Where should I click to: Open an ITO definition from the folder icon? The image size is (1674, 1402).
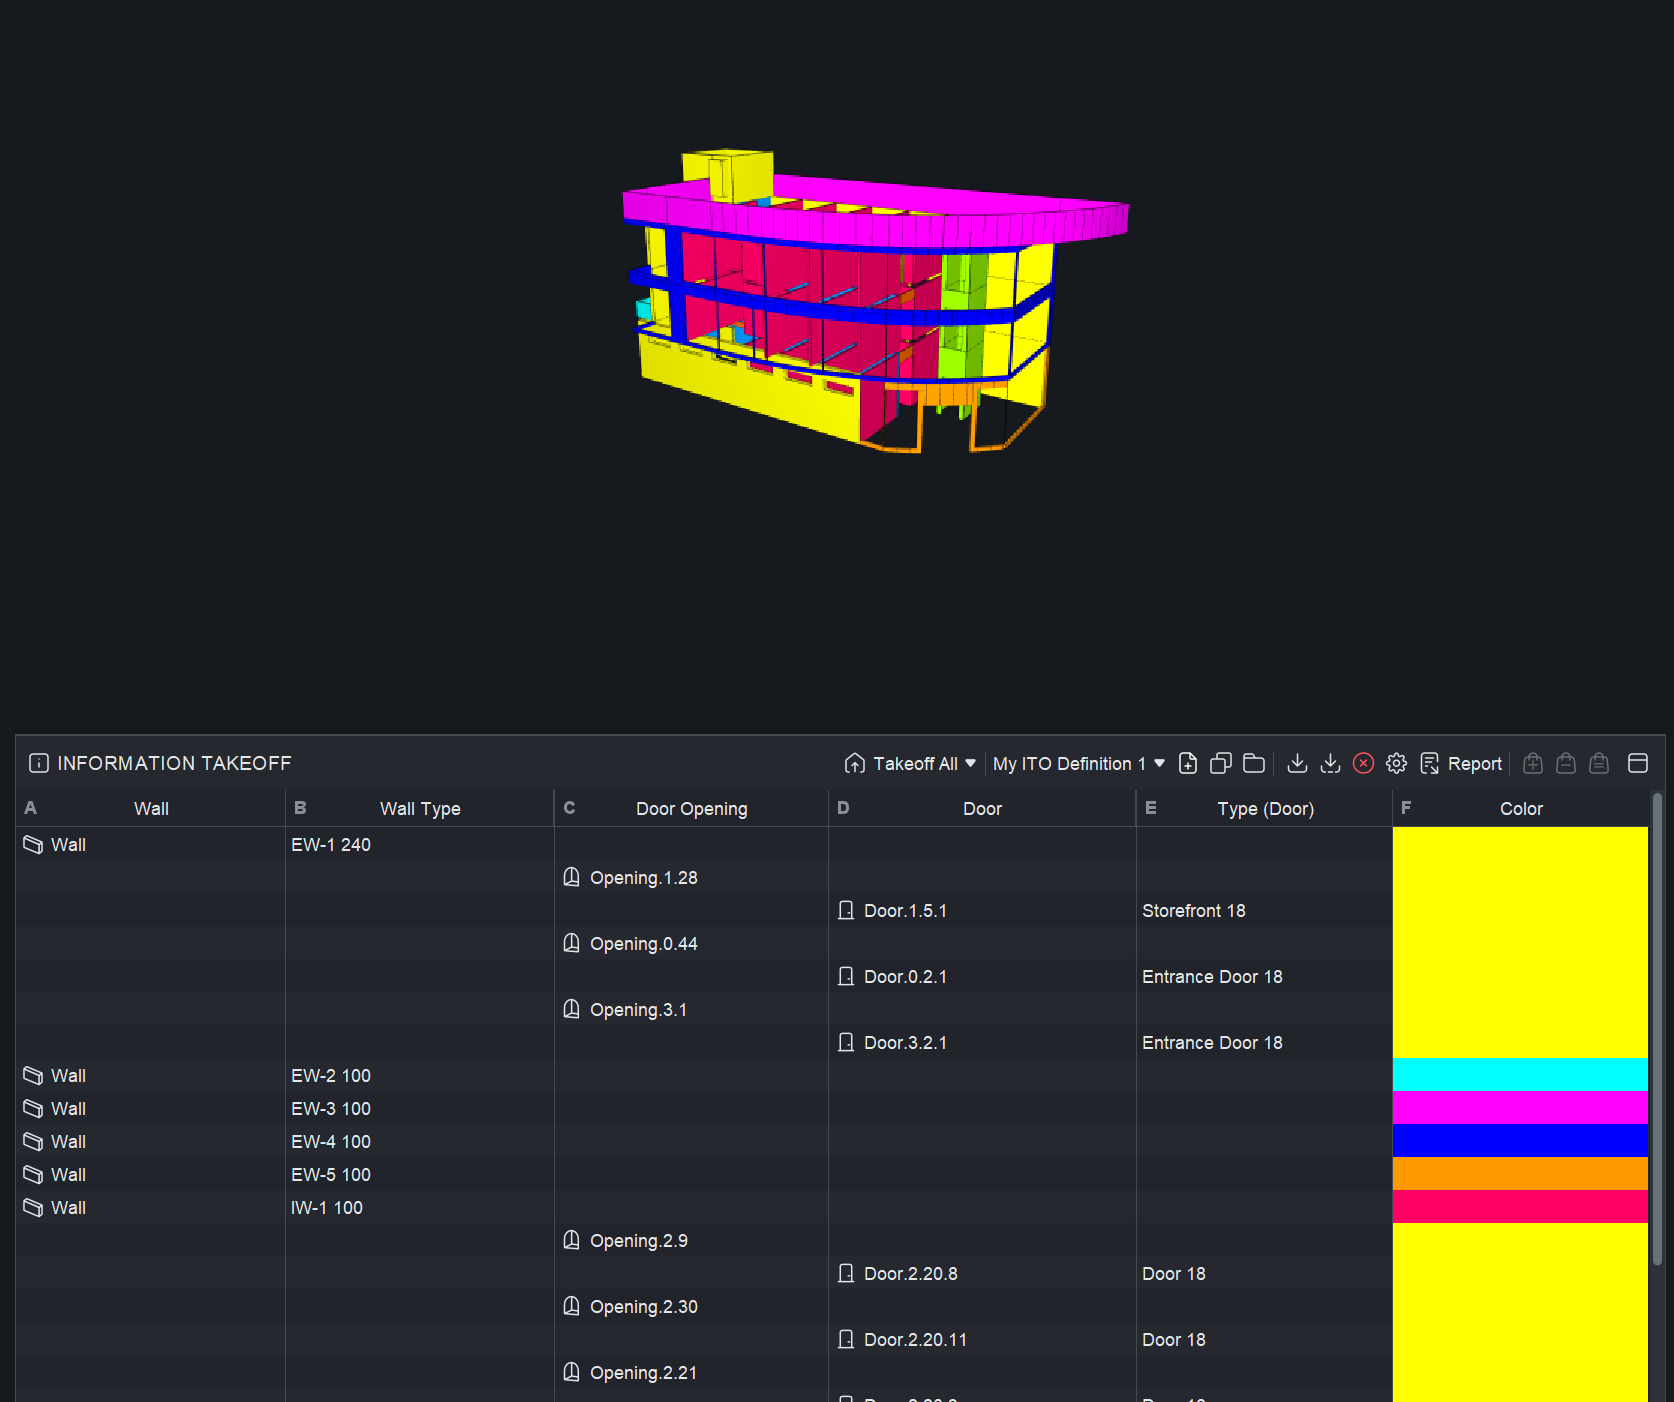(1254, 764)
